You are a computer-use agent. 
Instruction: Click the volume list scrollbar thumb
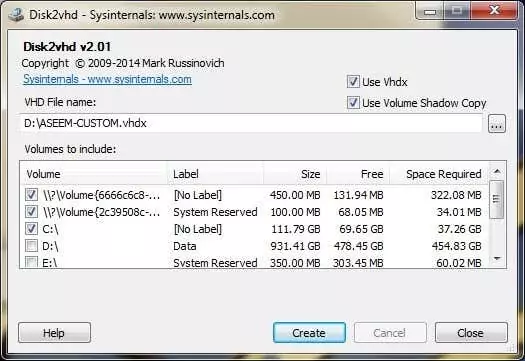497,199
